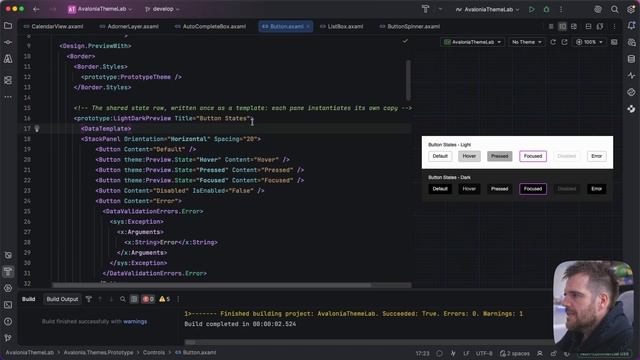The width and height of the screenshot is (640, 360).
Task: Open the Dynamic Program Analysis pulse icon
Action: coord(631,76)
